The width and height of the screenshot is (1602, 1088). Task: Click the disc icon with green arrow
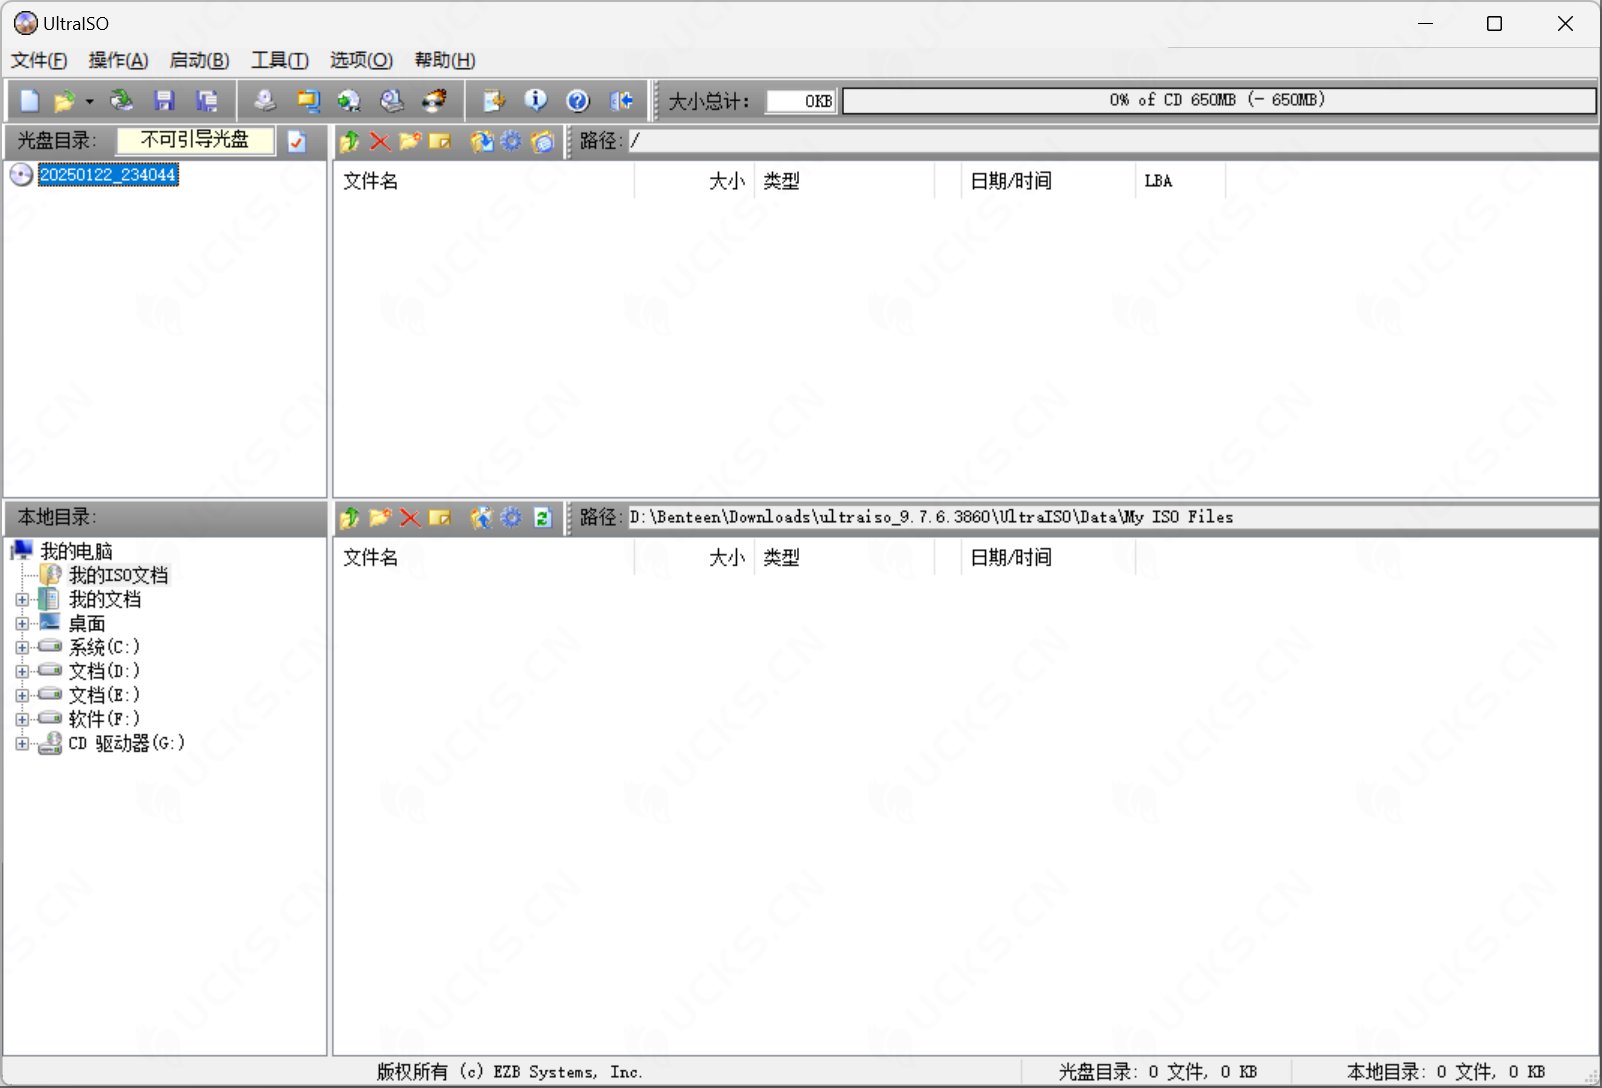click(349, 101)
